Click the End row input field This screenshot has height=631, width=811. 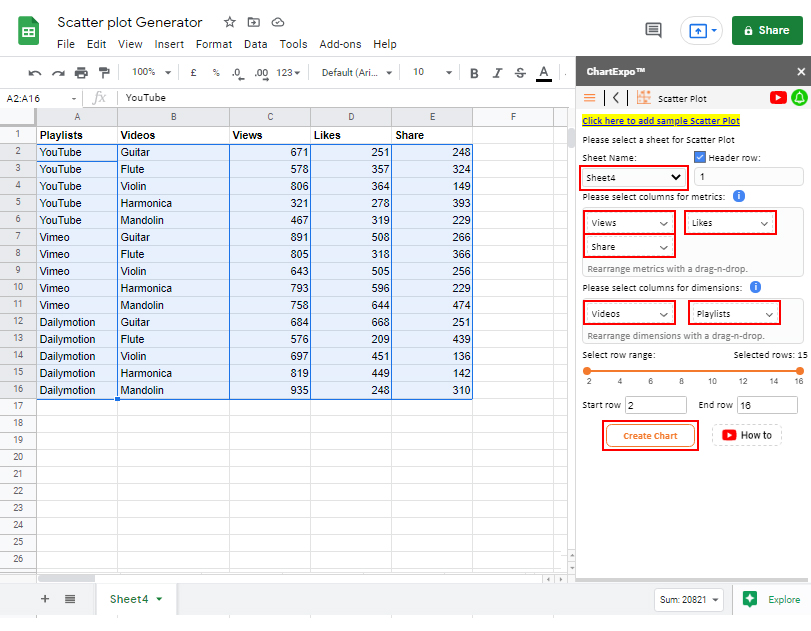click(768, 405)
